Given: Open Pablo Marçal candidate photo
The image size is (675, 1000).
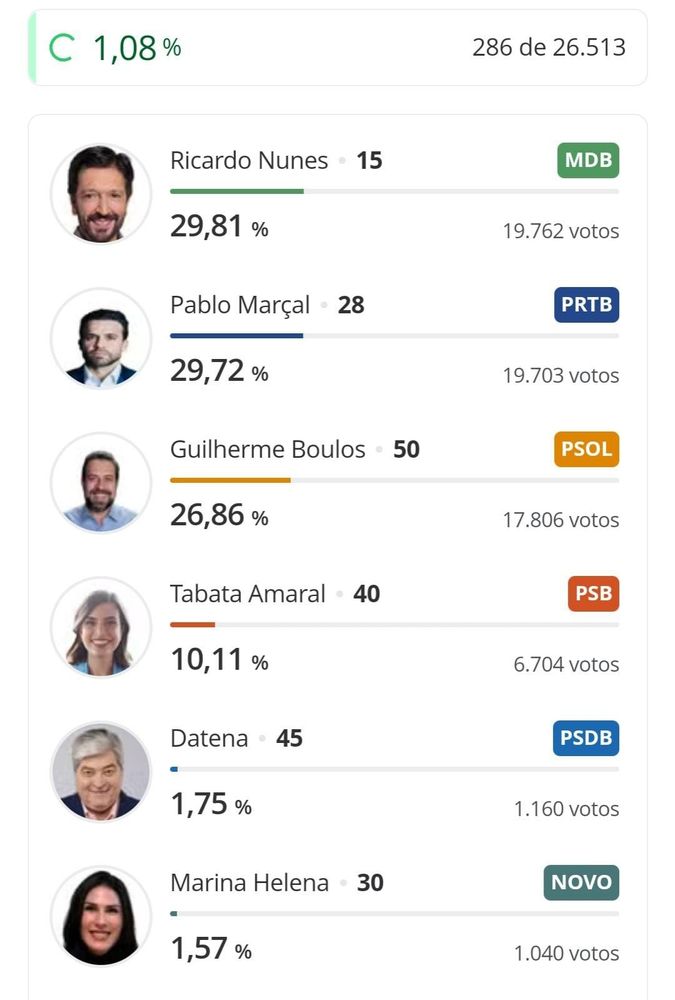Looking at the screenshot, I should click(x=101, y=339).
